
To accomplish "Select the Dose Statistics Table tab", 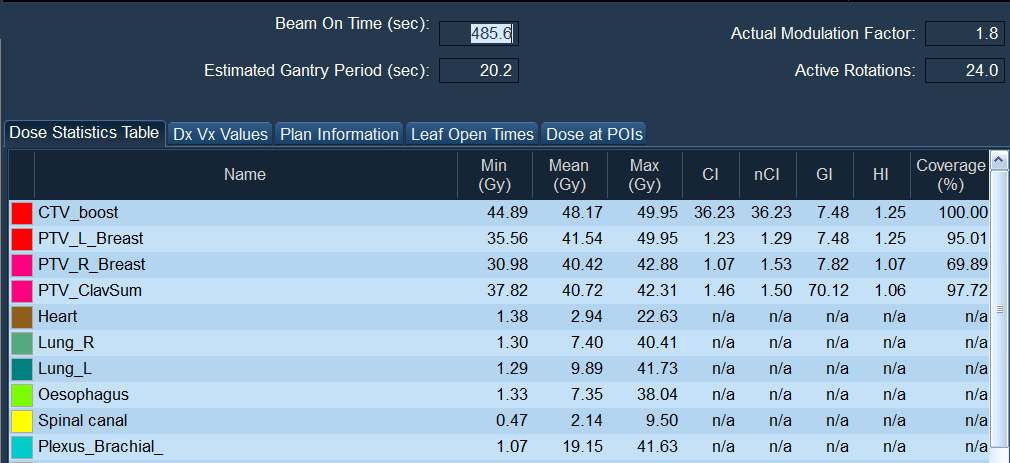I will click(x=84, y=133).
